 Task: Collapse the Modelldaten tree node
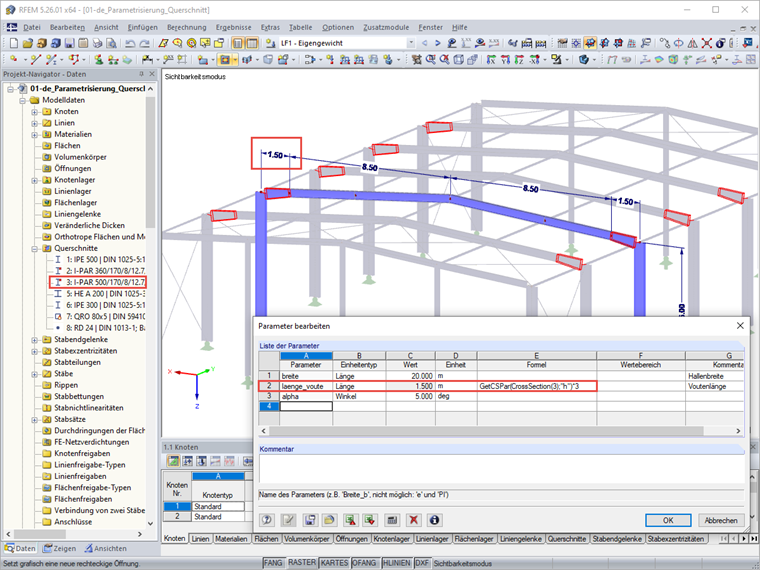pyautogui.click(x=22, y=100)
